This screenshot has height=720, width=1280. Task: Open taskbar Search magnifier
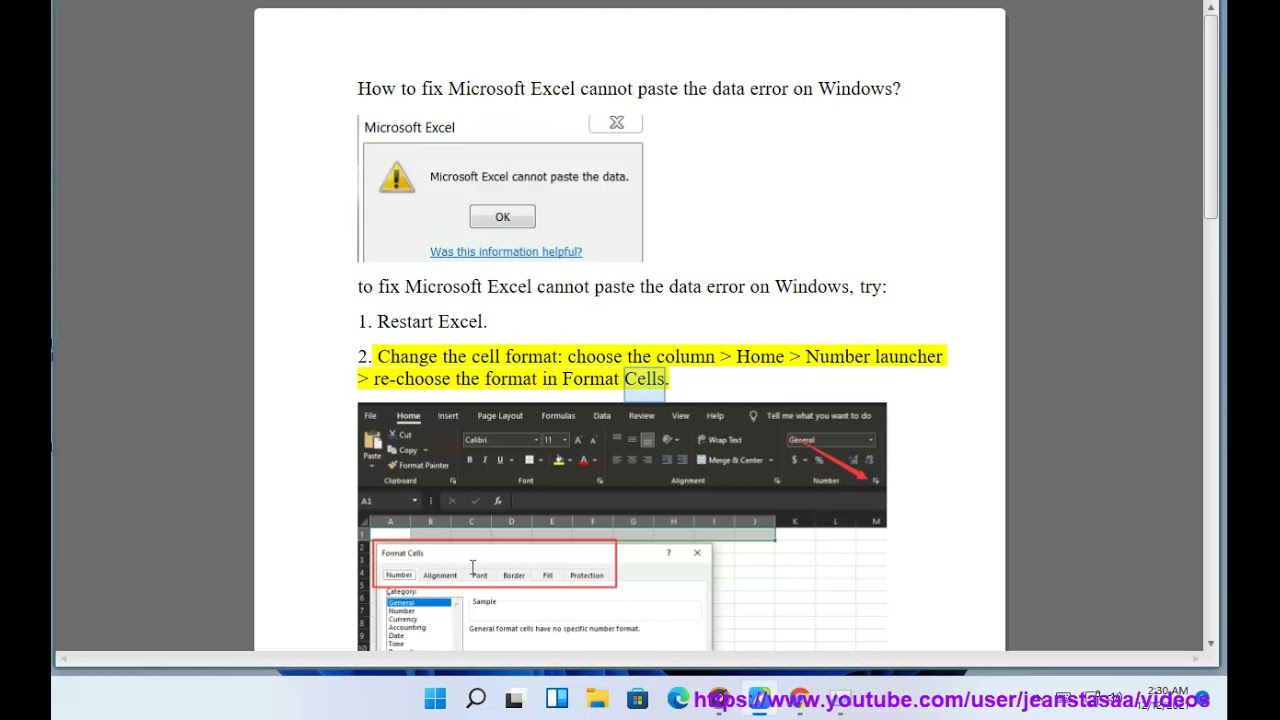tap(476, 699)
